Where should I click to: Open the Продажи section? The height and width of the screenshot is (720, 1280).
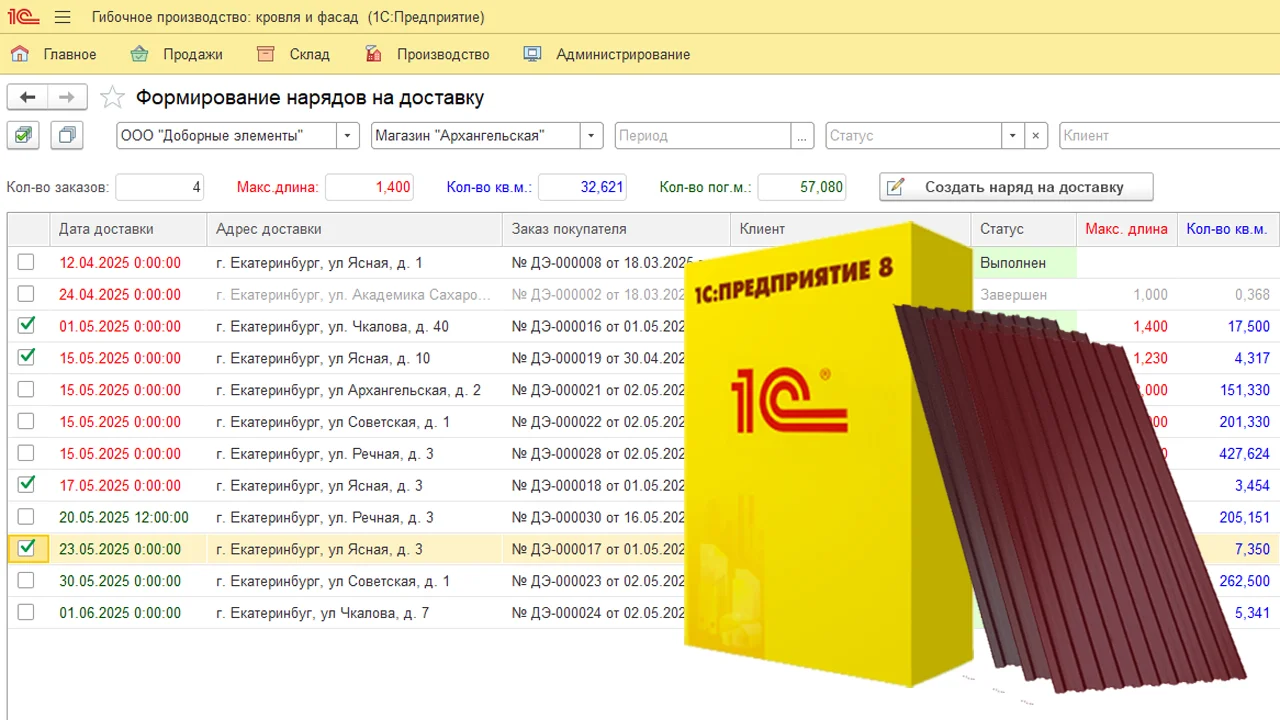[x=192, y=54]
